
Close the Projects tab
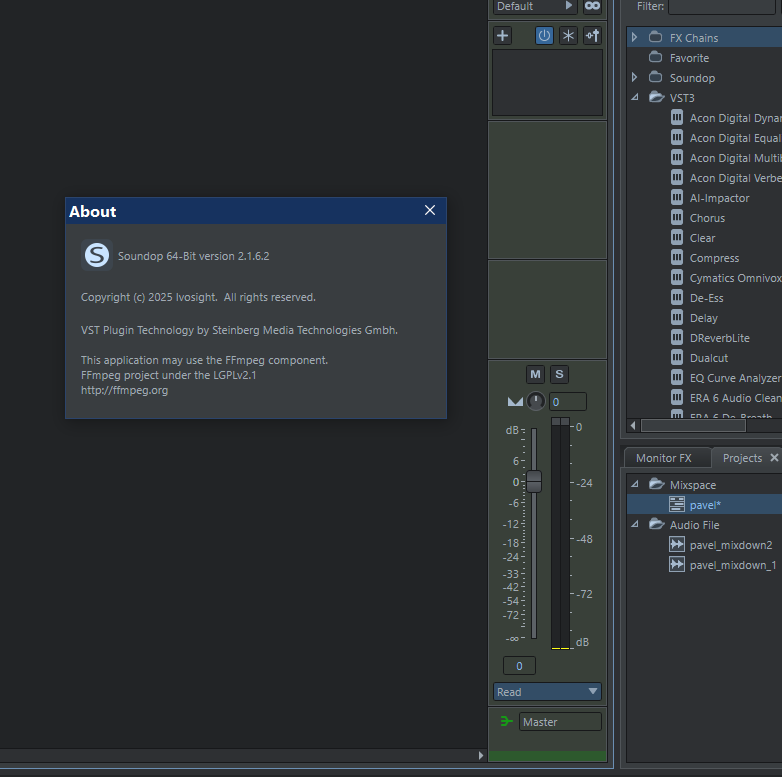click(x=774, y=457)
